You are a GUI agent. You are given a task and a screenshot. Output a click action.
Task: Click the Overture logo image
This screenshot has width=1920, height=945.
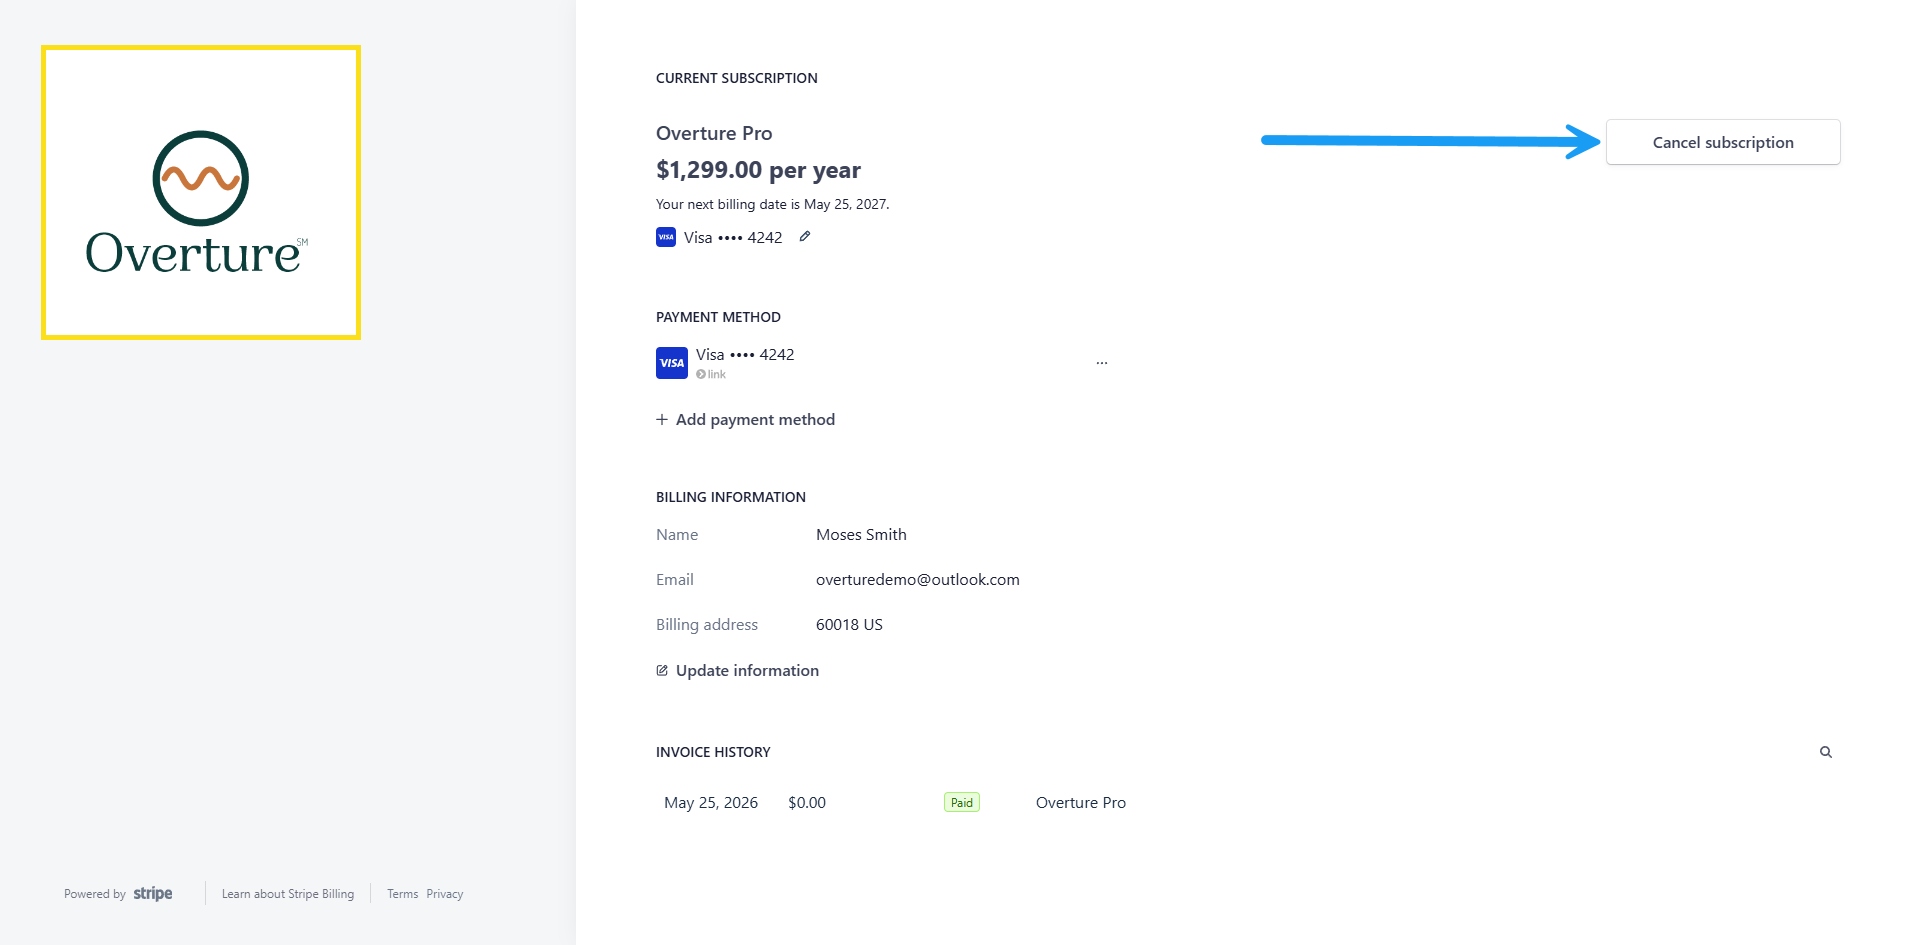pos(201,192)
